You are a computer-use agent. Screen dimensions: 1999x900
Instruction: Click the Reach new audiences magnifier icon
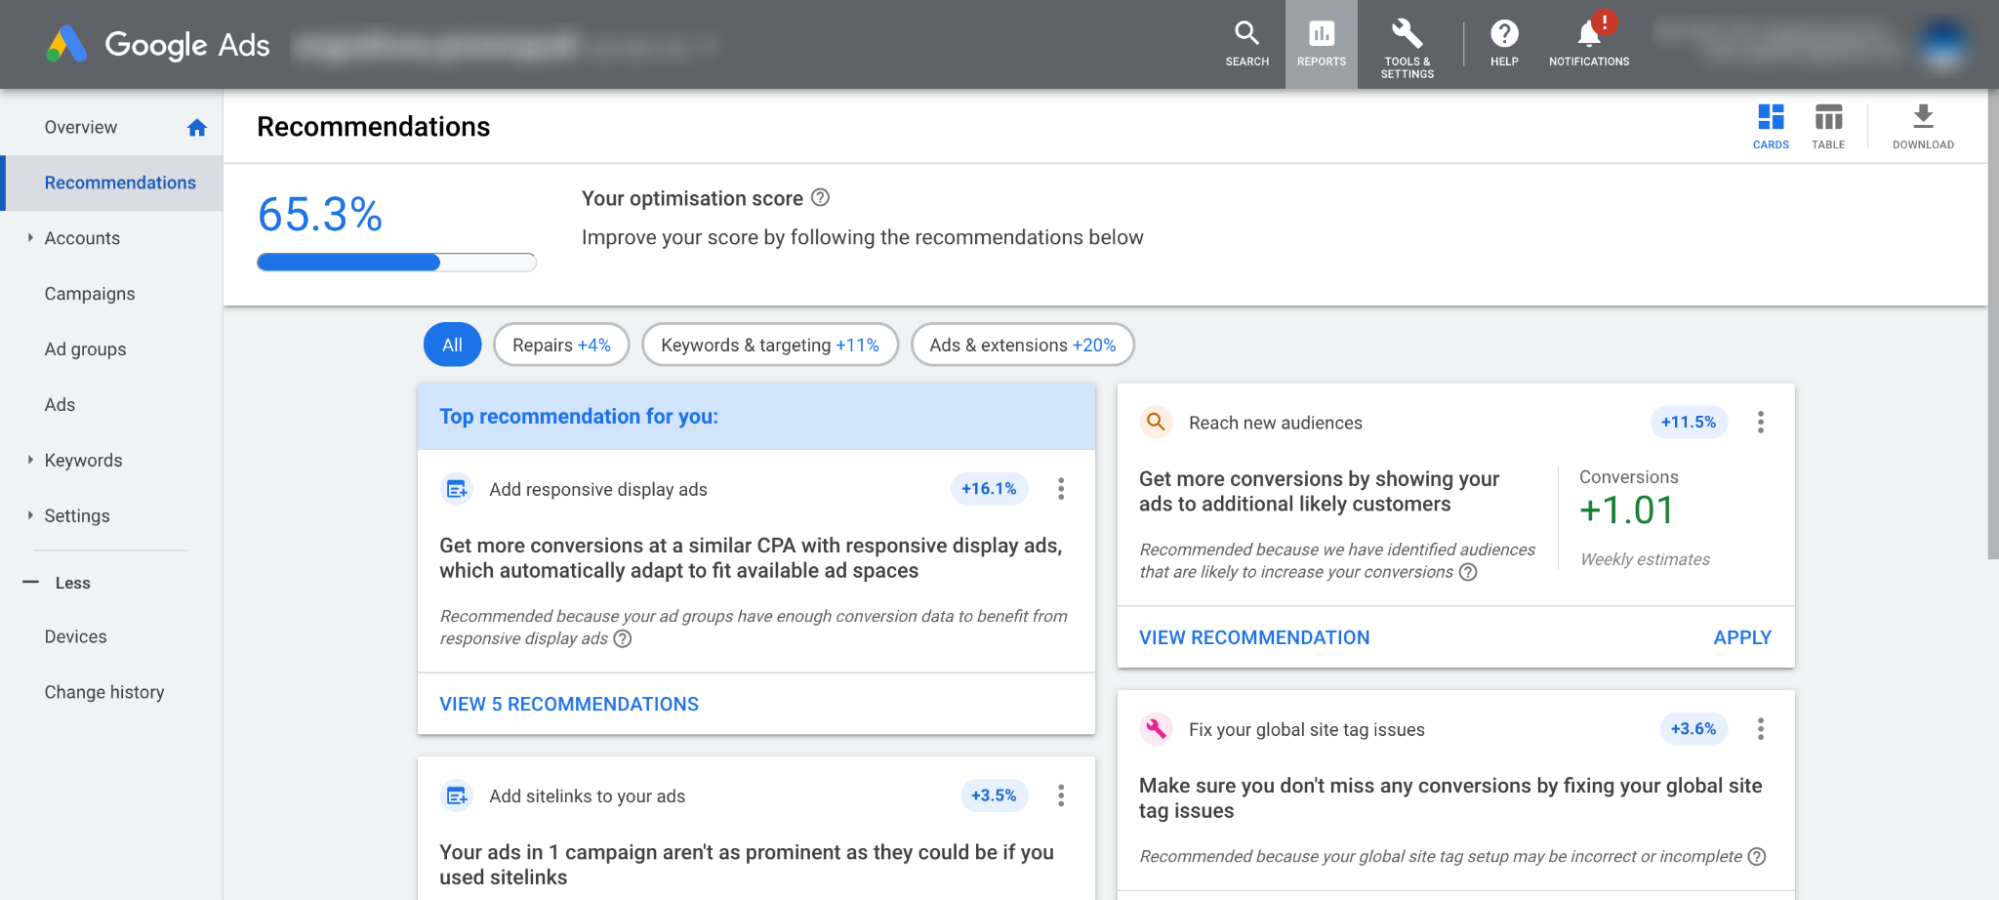(1156, 422)
